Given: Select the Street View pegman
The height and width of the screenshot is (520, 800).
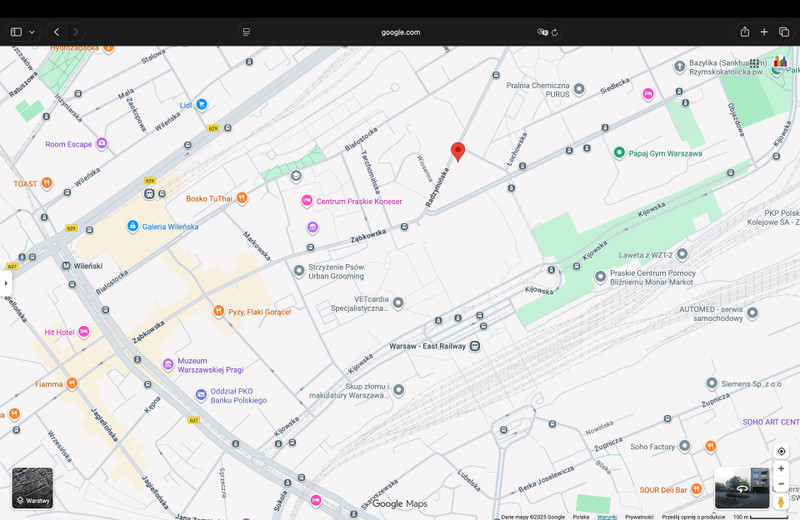Looking at the screenshot, I should click(x=781, y=501).
